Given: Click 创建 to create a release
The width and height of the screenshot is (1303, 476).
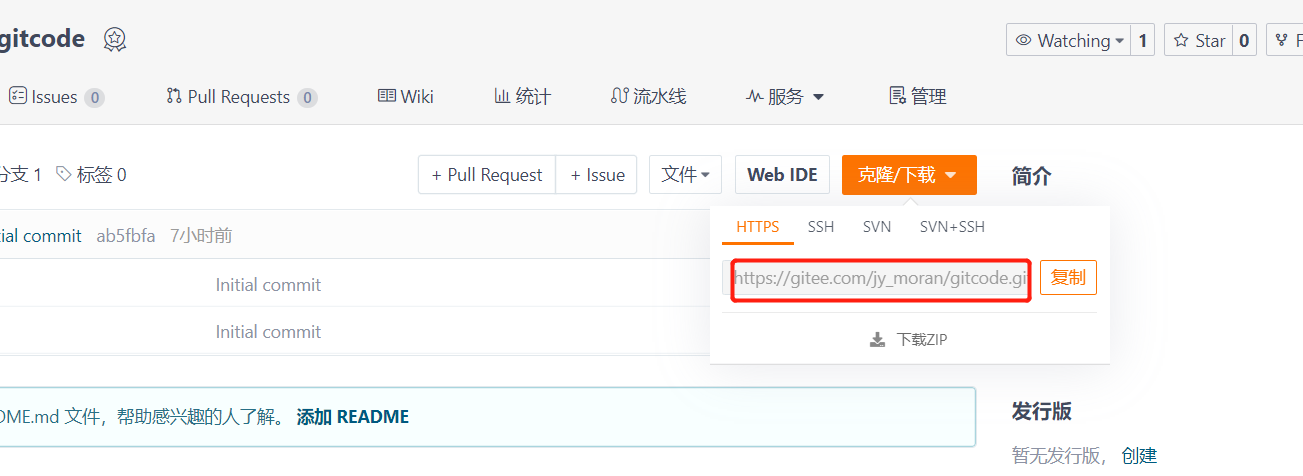Looking at the screenshot, I should tap(1139, 455).
